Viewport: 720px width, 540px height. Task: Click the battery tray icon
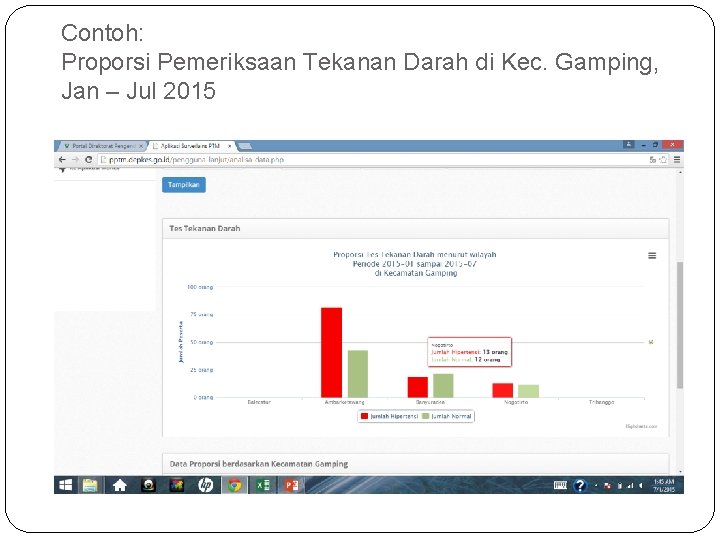point(619,486)
